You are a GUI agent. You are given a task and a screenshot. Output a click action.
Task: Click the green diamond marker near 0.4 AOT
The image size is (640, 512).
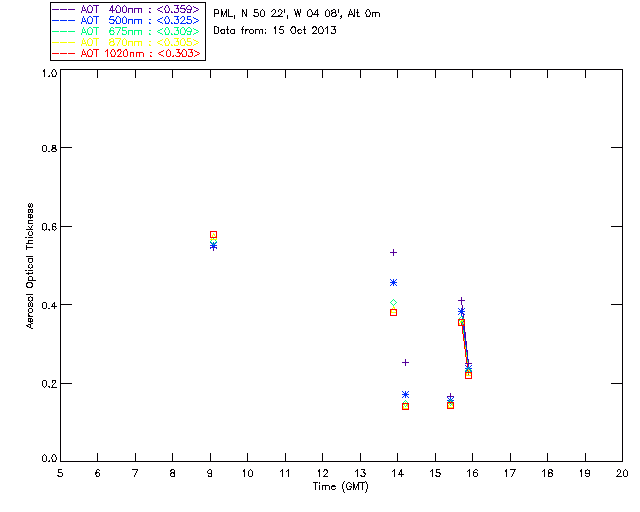coord(393,303)
